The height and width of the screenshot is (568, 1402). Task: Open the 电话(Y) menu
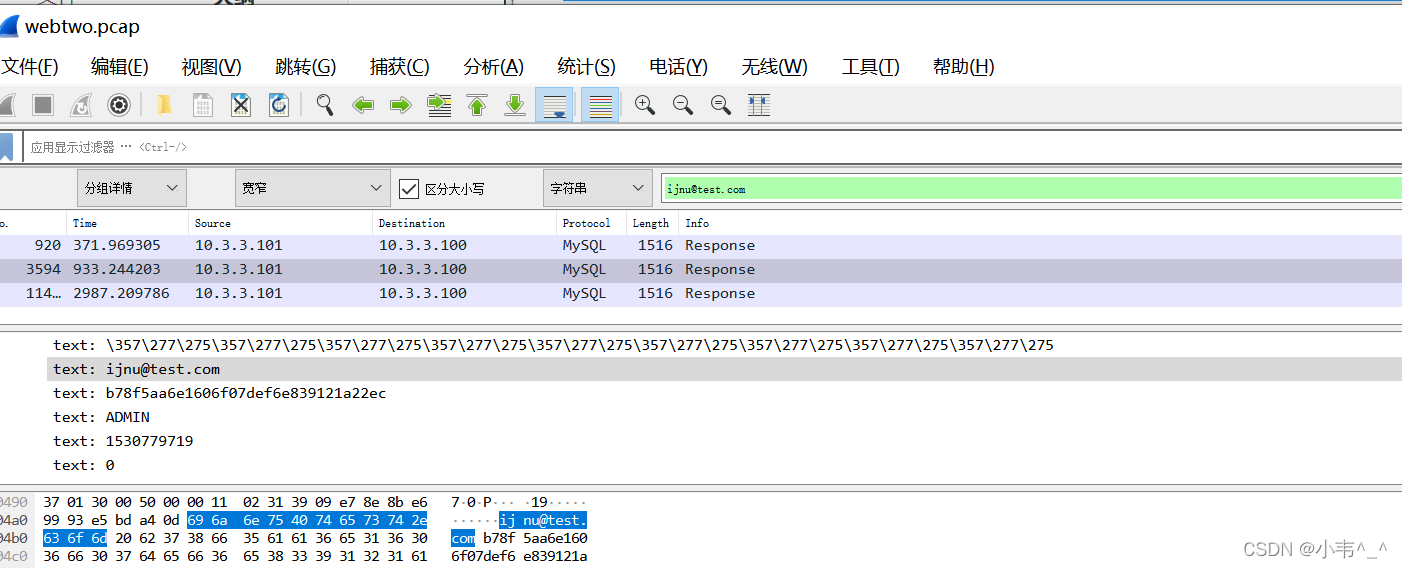click(678, 67)
